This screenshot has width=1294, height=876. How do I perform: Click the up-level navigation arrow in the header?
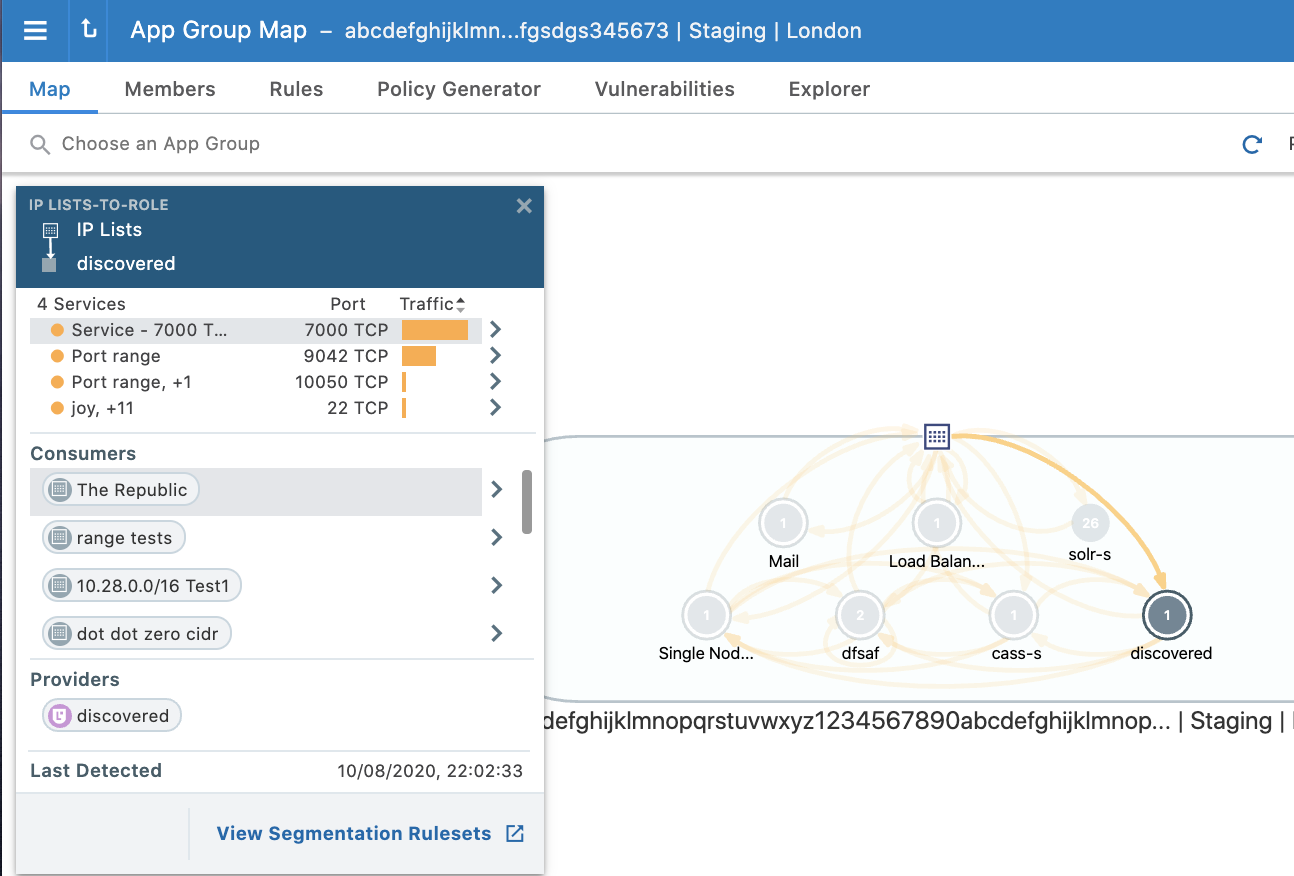tap(87, 30)
